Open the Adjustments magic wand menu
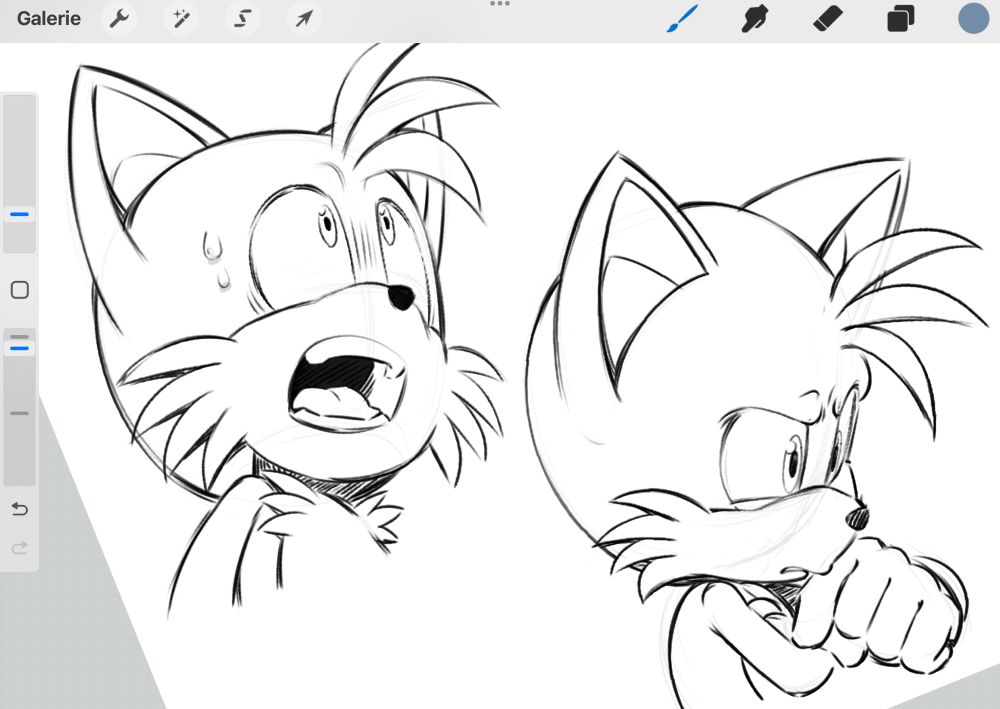Viewport: 1000px width, 709px height. click(180, 19)
